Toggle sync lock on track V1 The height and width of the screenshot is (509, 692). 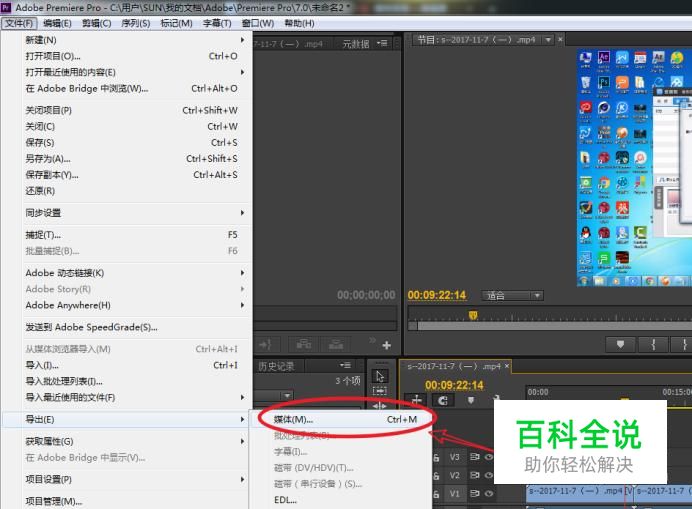[x=474, y=493]
